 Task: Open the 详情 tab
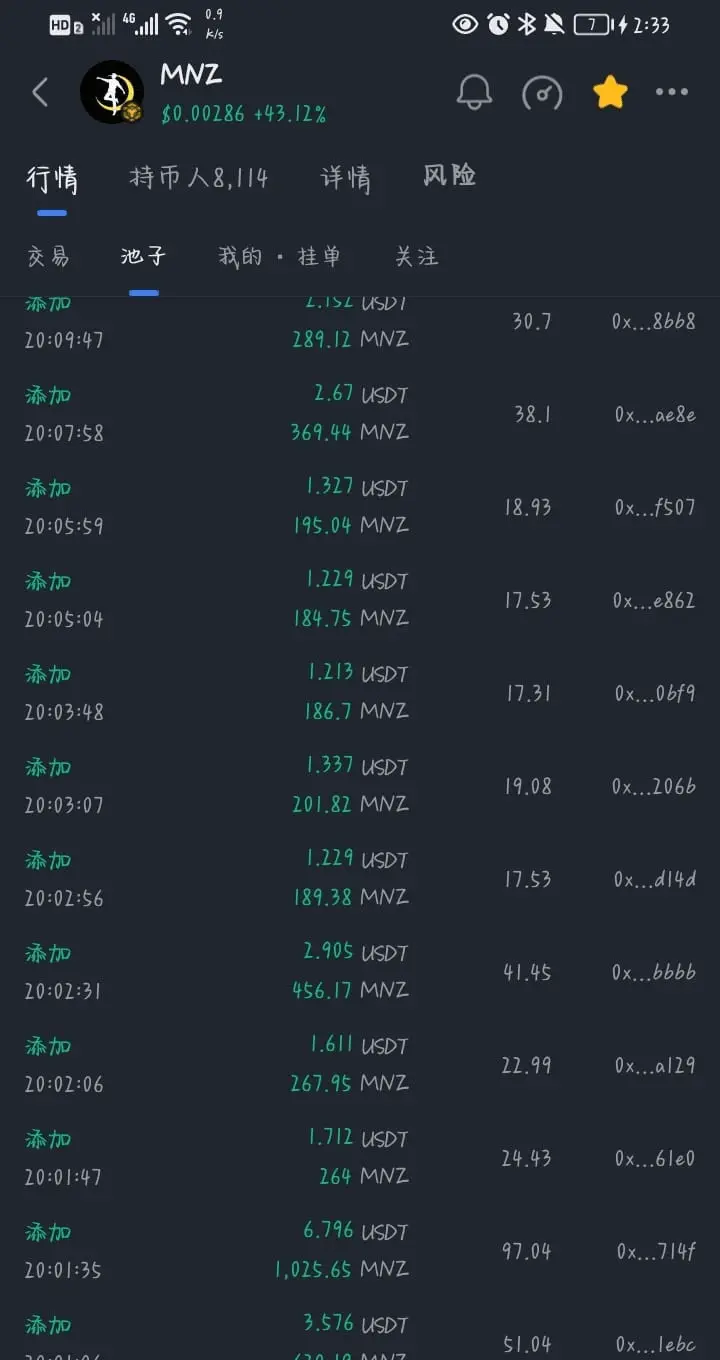(x=346, y=178)
